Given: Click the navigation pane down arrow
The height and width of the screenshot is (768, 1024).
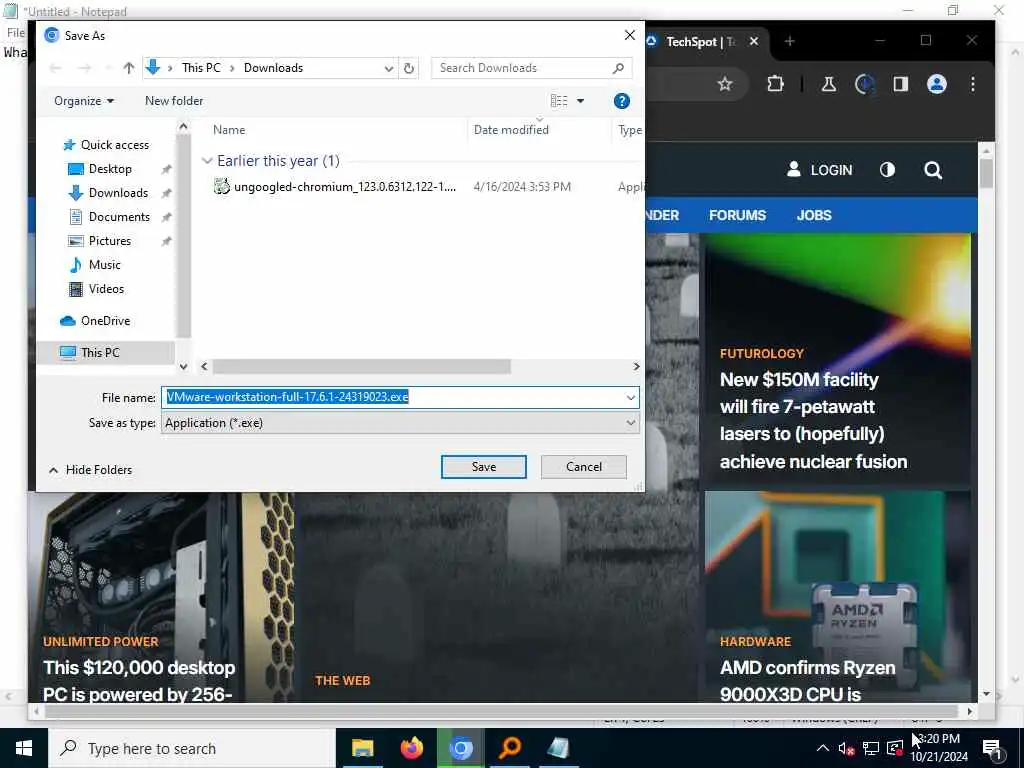Looking at the screenshot, I should point(184,366).
